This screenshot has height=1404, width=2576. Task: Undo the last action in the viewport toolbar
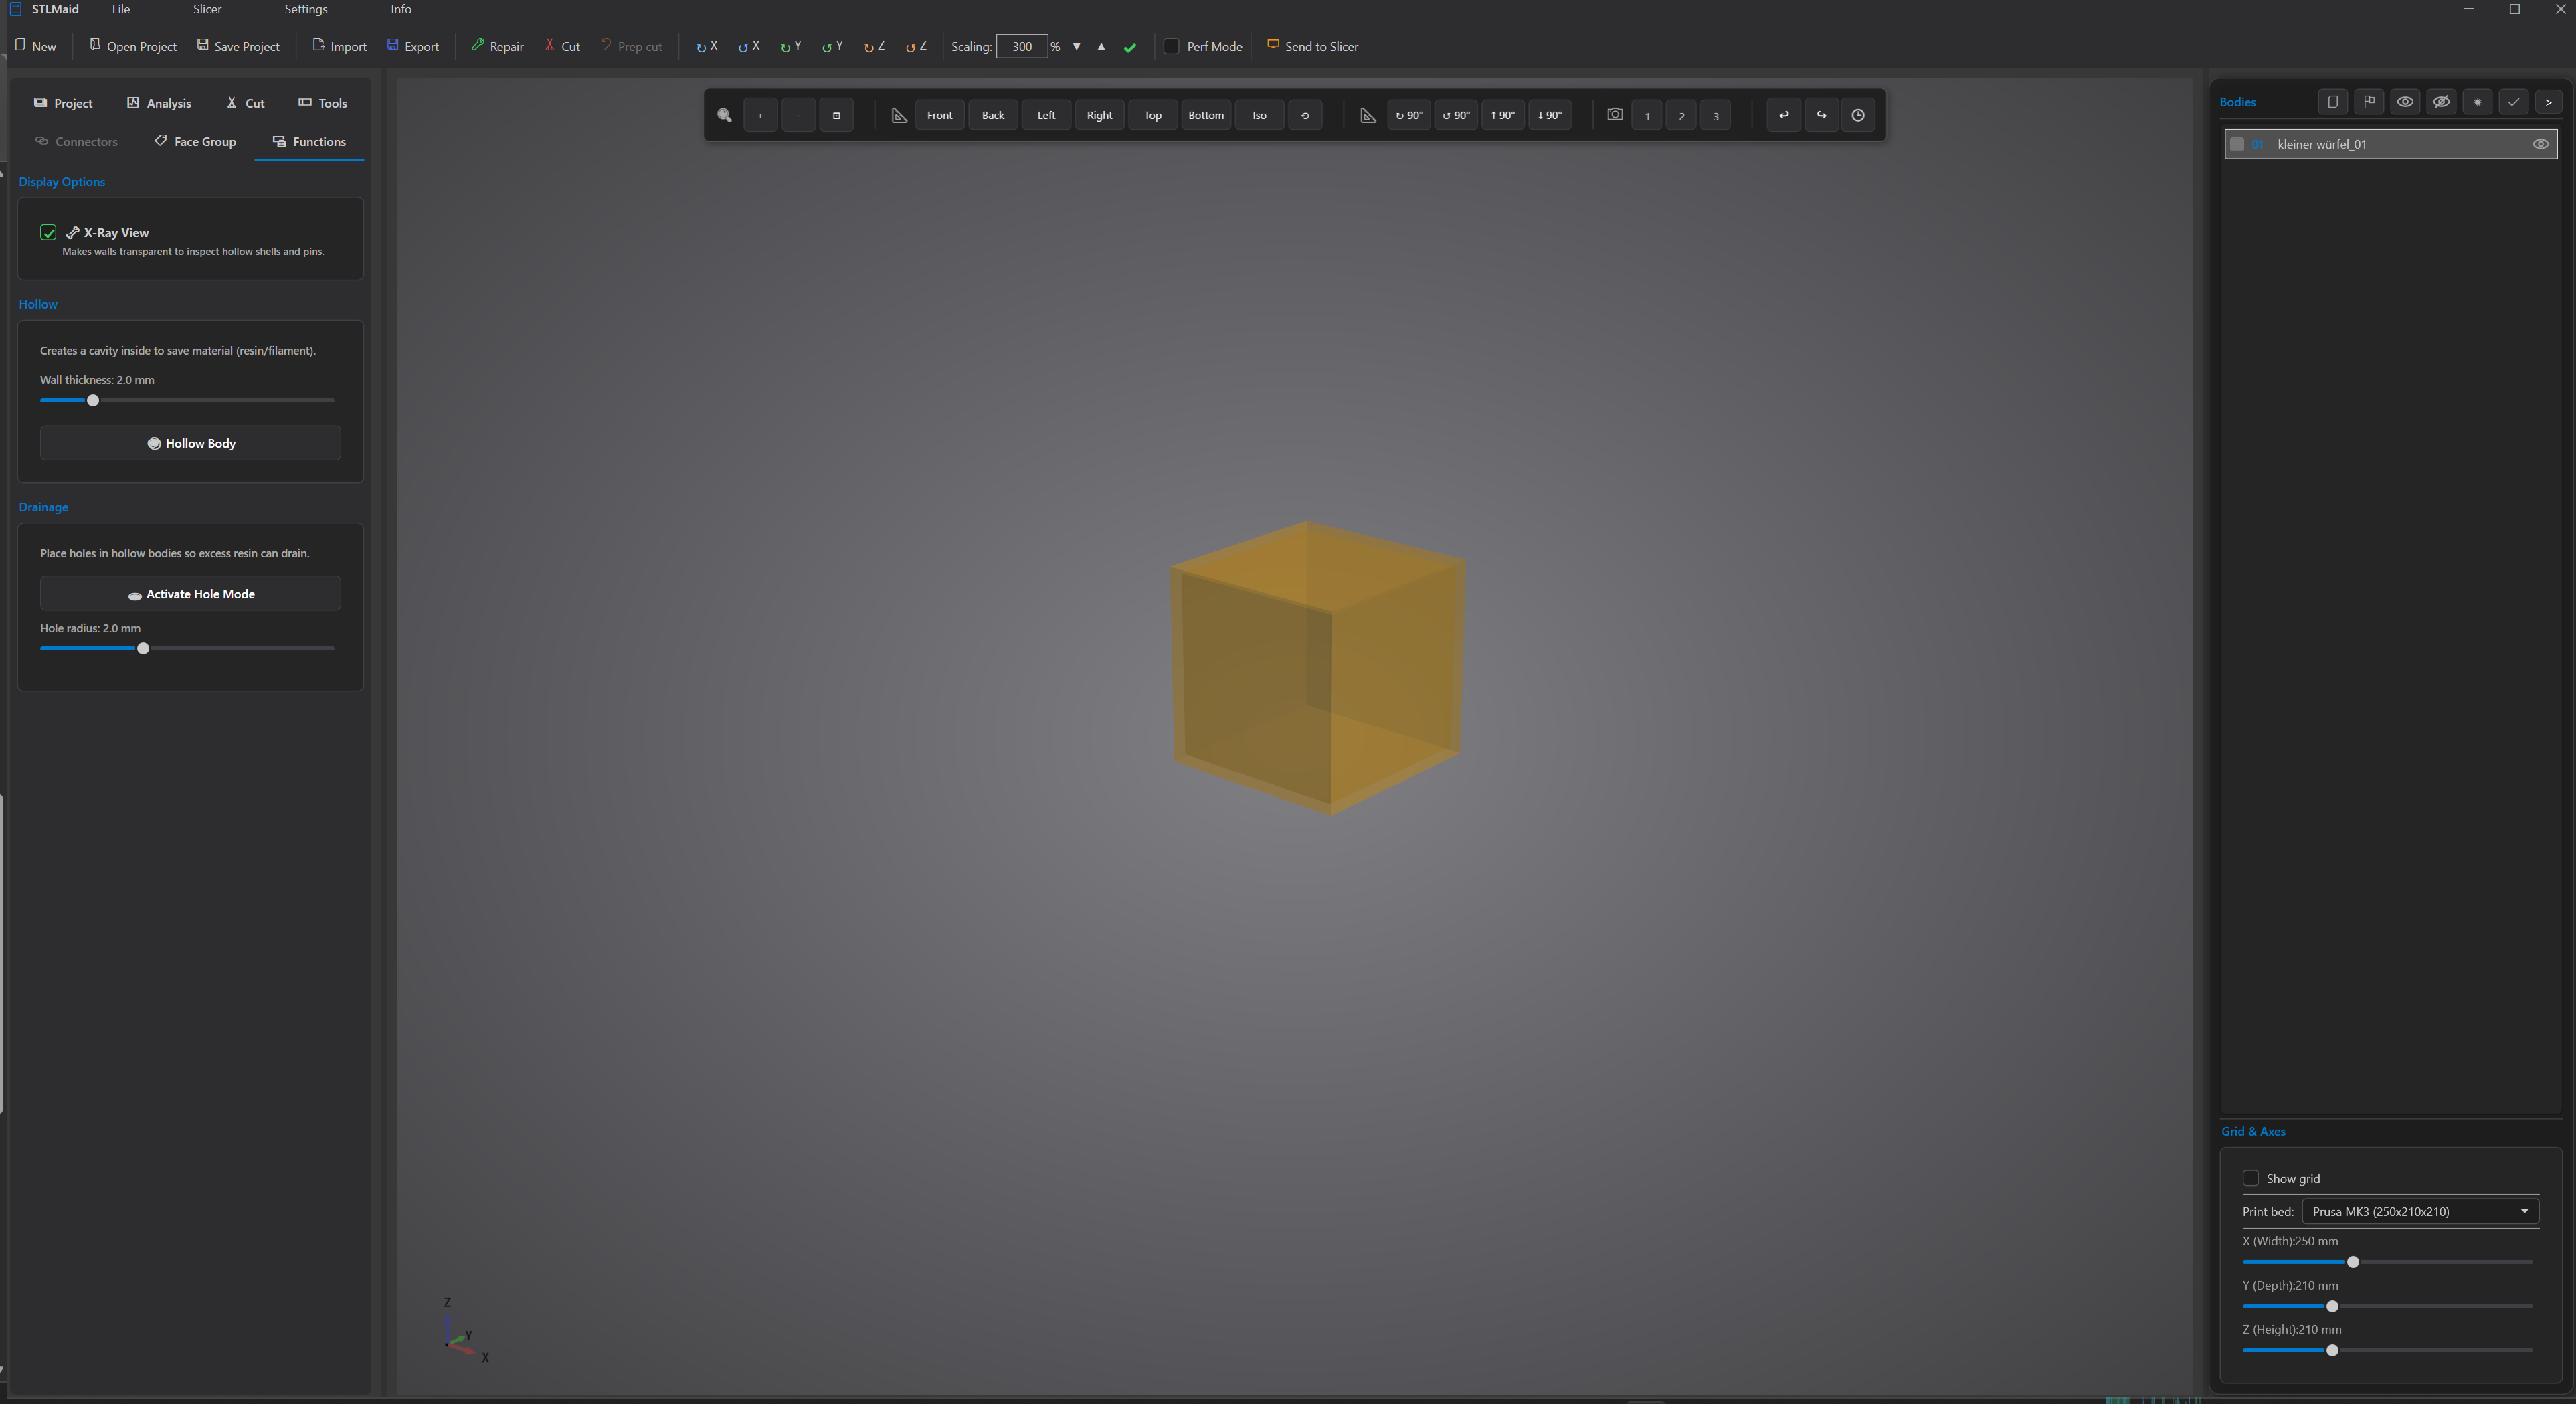coord(1784,116)
